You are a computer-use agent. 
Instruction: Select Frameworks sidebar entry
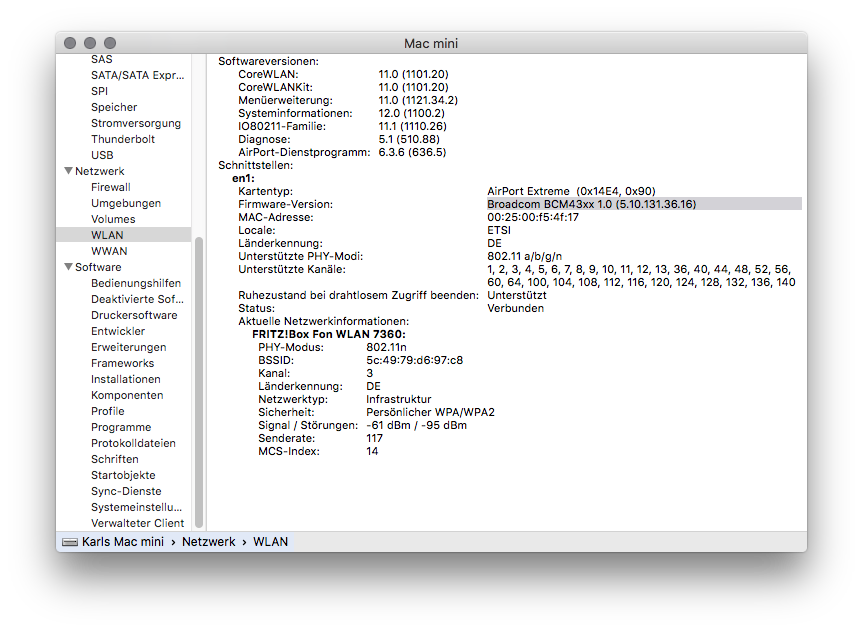pyautogui.click(x=122, y=363)
